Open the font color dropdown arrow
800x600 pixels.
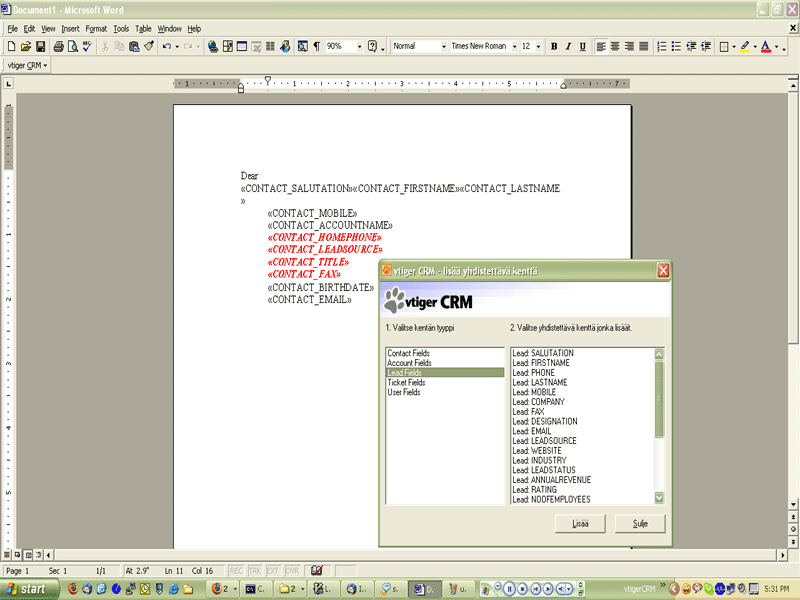click(x=777, y=46)
